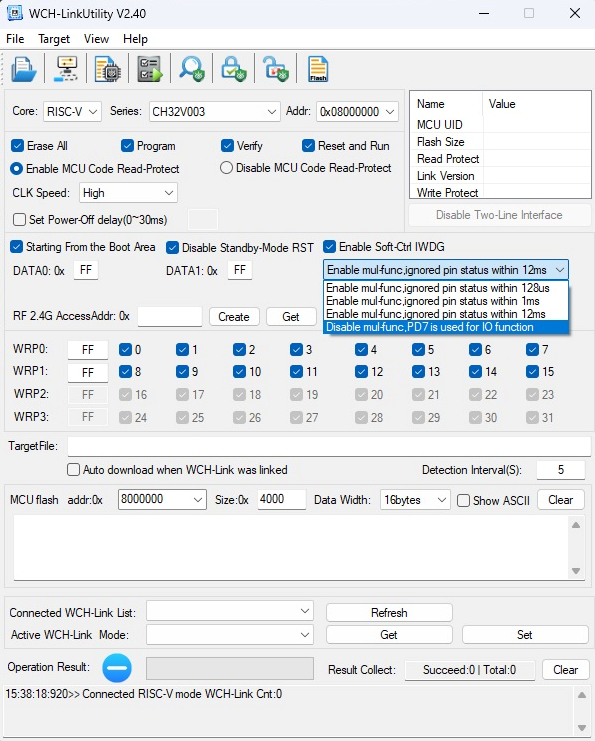
Task: Click the WRP1 hex value field
Action: tap(88, 372)
